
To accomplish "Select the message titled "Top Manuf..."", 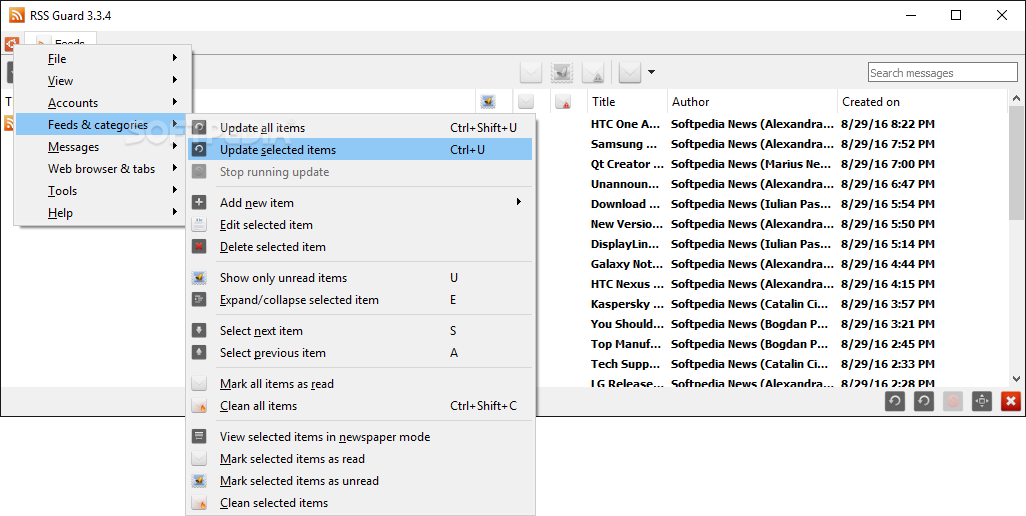I will coord(625,343).
